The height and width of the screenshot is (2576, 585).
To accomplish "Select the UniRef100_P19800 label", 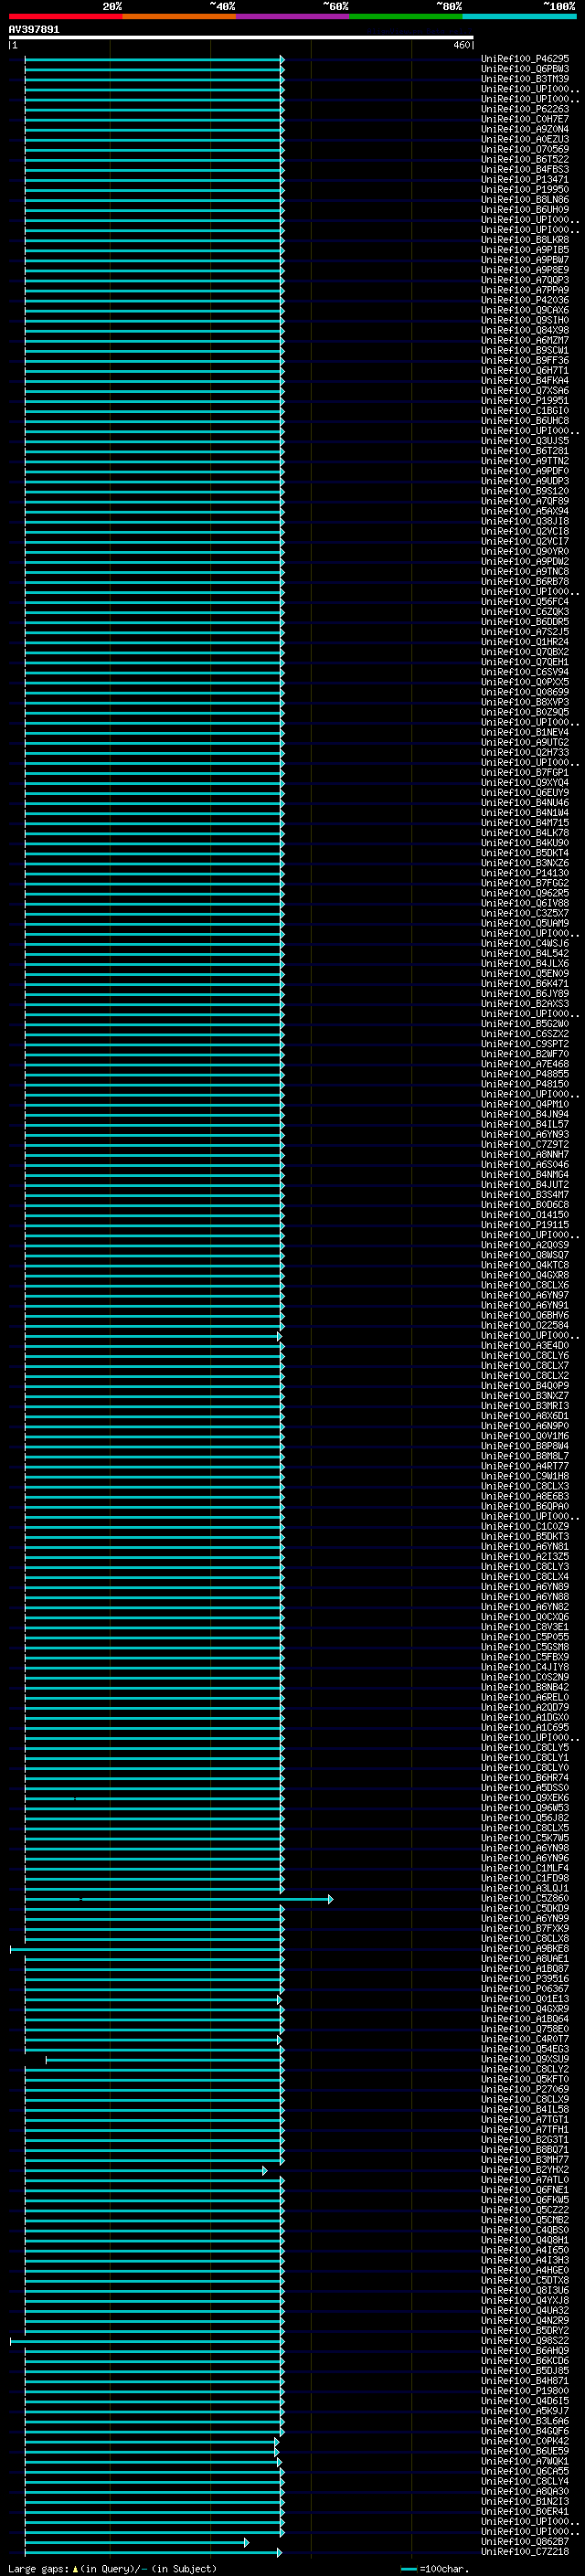I will point(524,2390).
